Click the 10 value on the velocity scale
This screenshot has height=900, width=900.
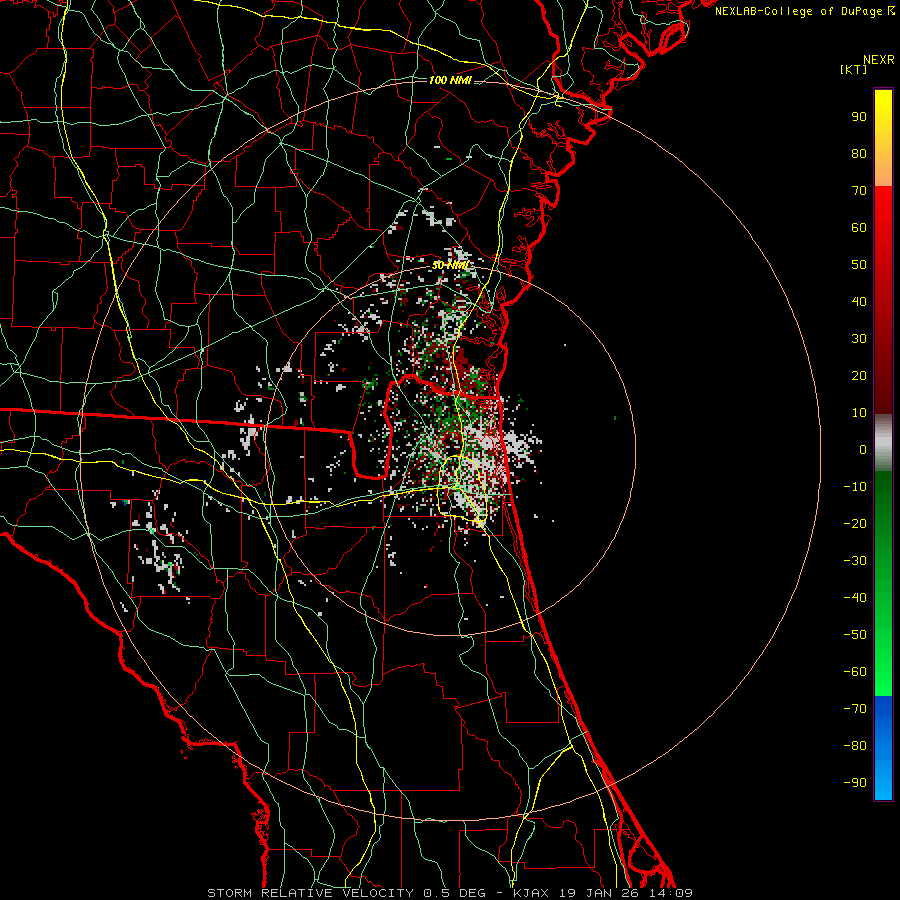859,413
